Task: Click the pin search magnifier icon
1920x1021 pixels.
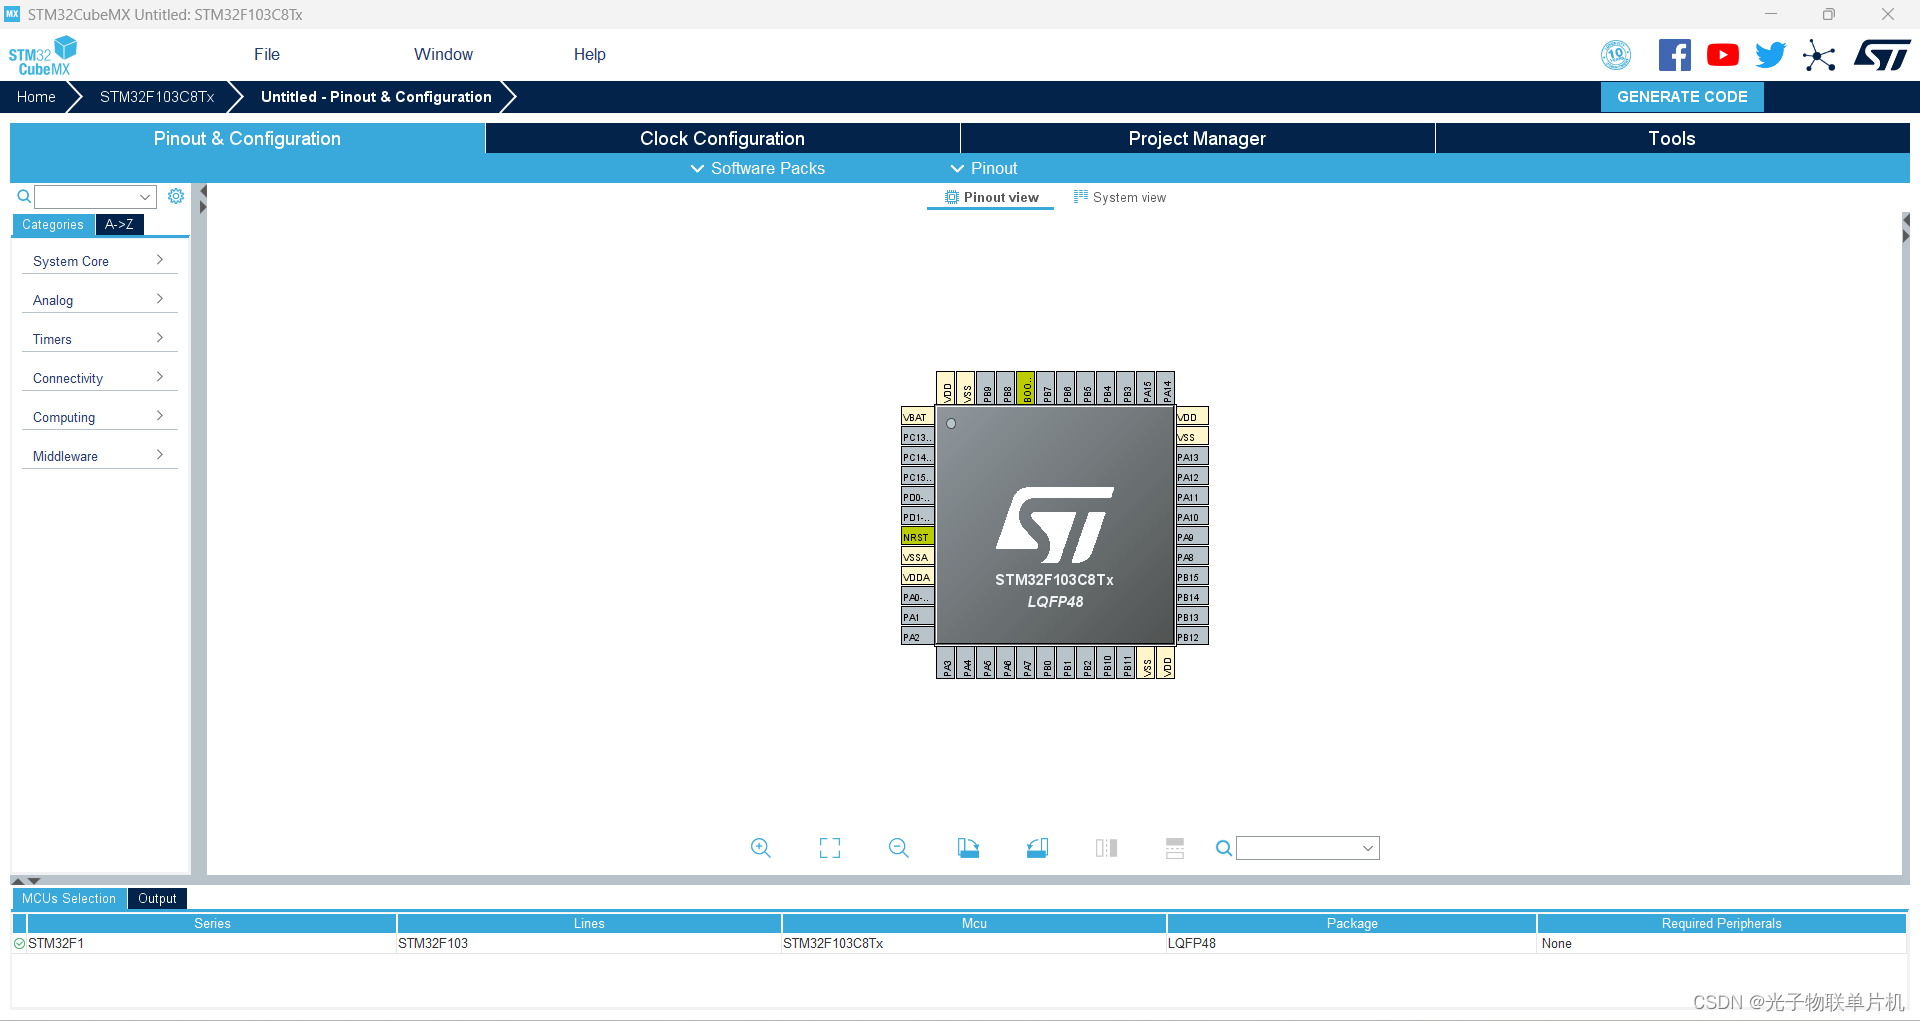Action: click(x=1223, y=848)
